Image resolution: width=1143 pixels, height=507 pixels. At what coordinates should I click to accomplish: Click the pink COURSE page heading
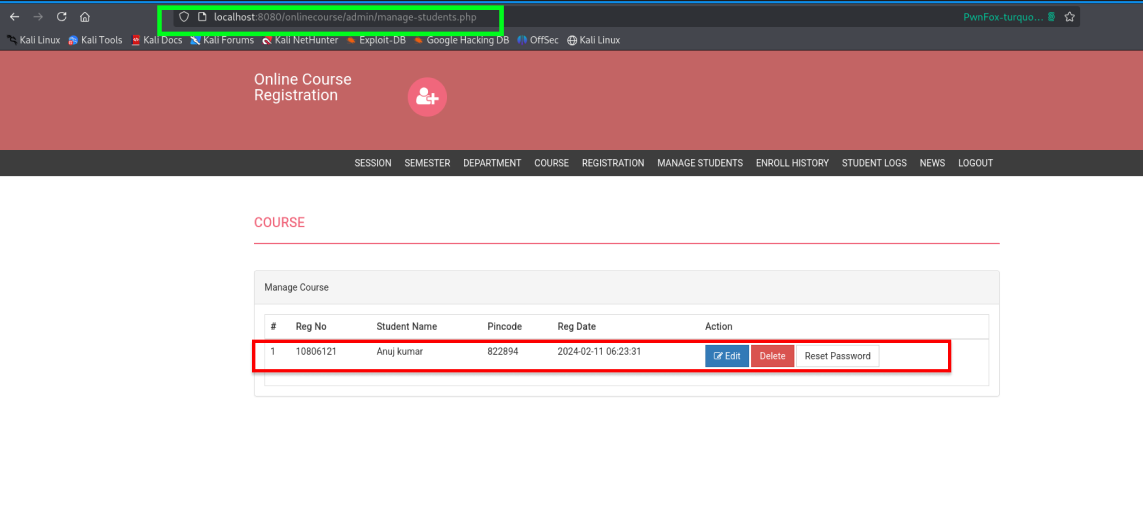point(279,223)
